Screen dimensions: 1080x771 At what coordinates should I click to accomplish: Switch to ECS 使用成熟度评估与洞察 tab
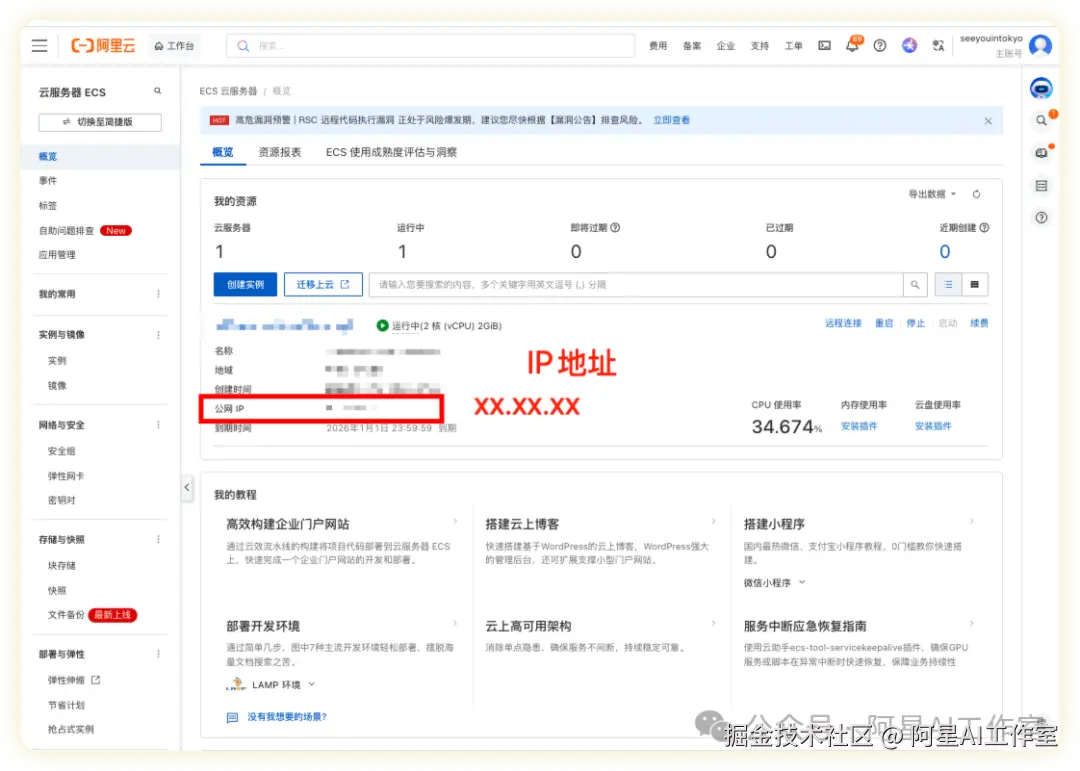(x=391, y=152)
